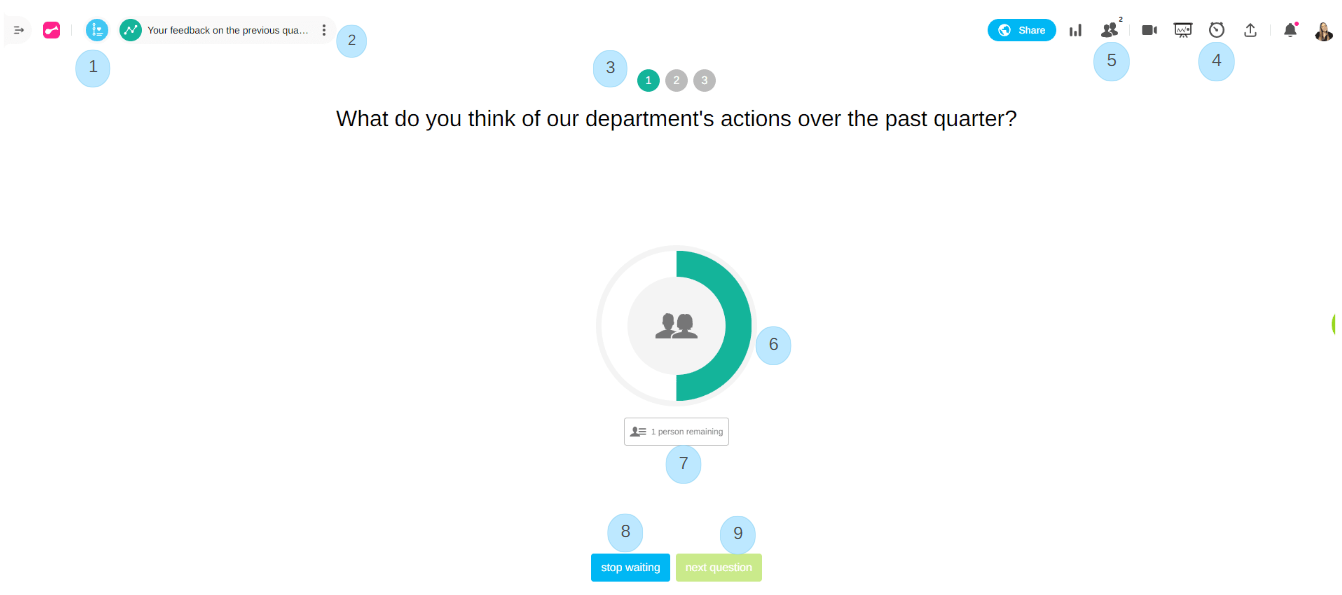Click the green survey title icon
1342x595 pixels.
130,31
